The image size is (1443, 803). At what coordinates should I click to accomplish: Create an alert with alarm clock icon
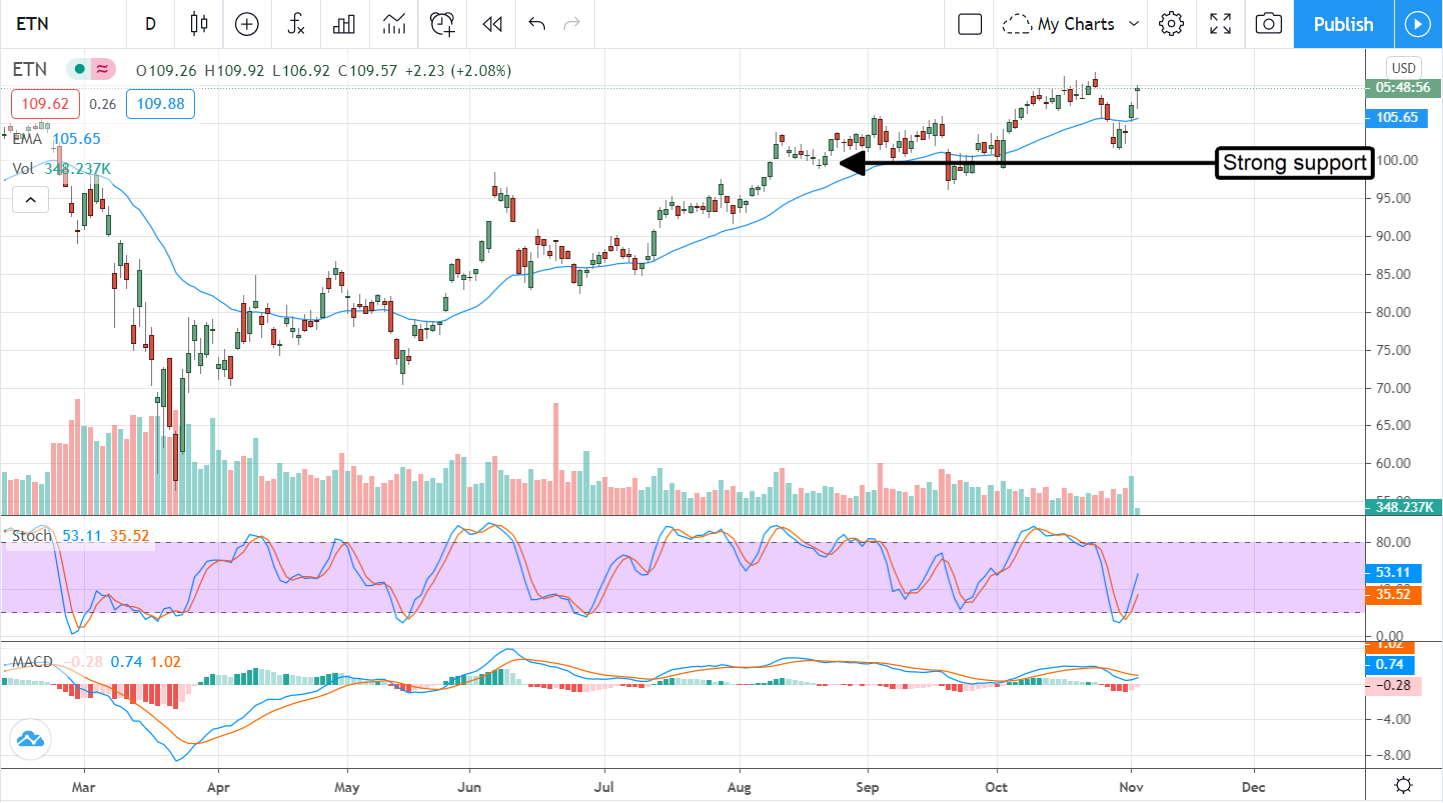(x=443, y=24)
